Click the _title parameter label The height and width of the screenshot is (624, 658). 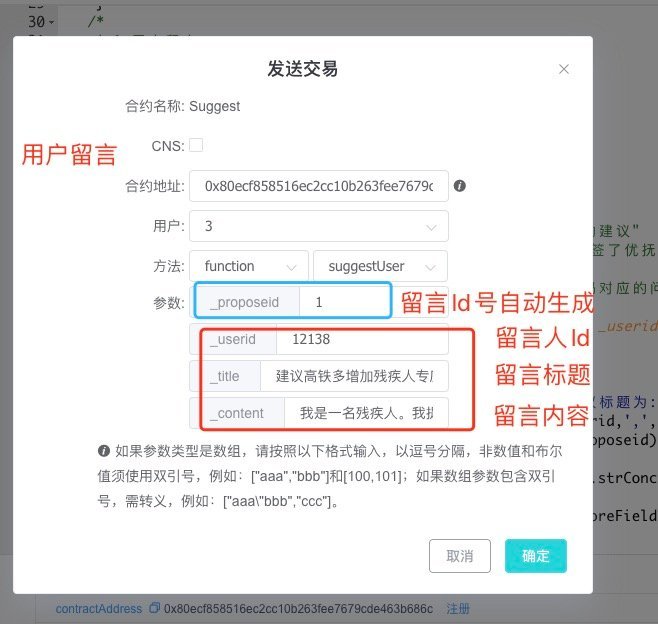tap(225, 376)
